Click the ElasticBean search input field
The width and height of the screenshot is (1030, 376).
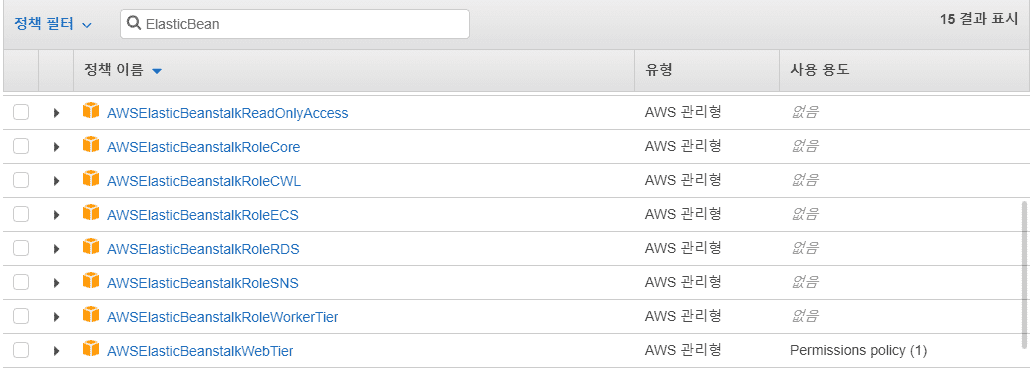[295, 24]
